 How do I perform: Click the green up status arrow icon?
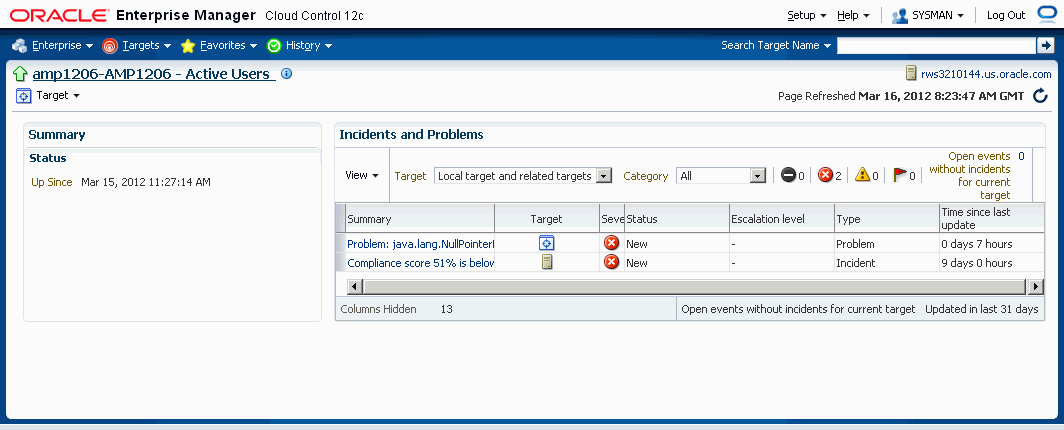[x=20, y=74]
